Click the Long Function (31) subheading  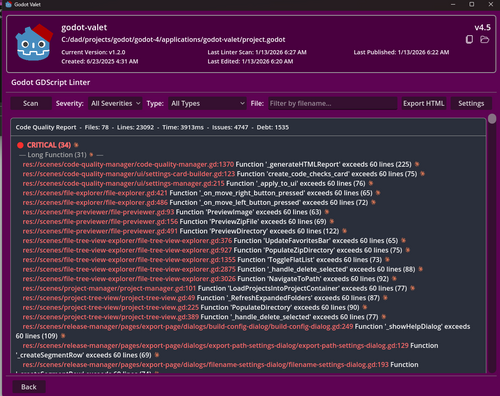[x=57, y=155]
